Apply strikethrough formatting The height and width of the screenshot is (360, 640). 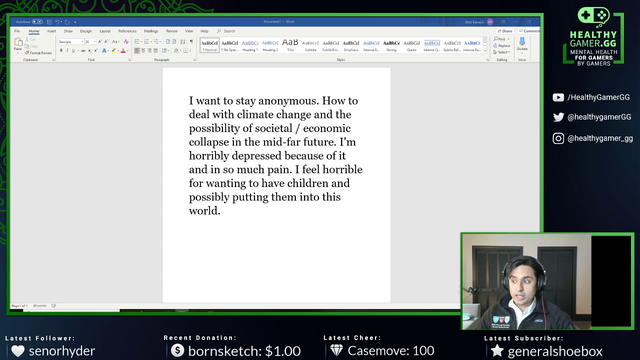coord(83,51)
